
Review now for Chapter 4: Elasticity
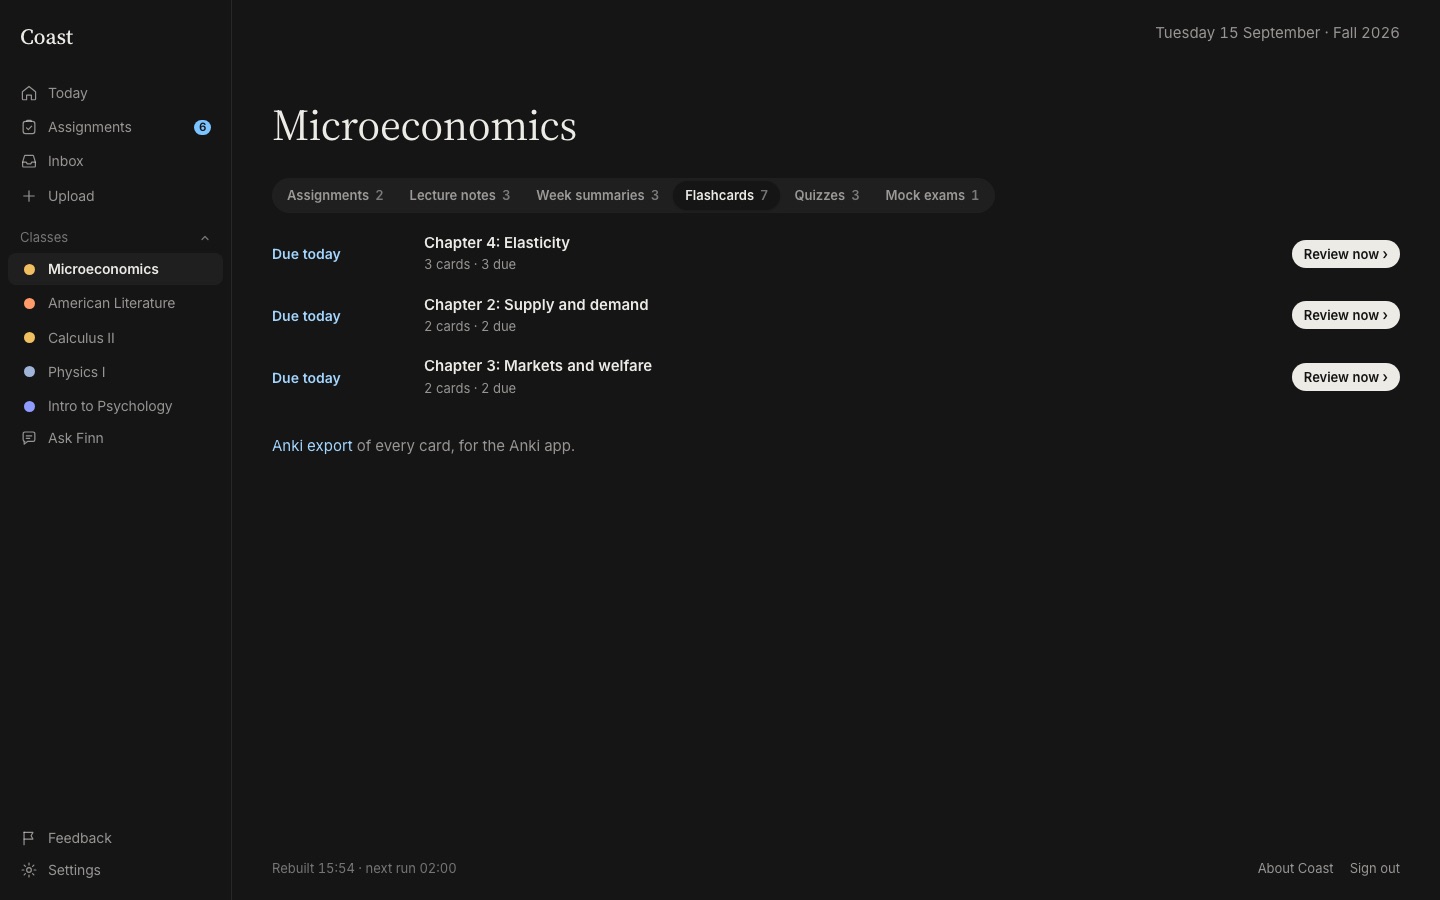[1345, 254]
